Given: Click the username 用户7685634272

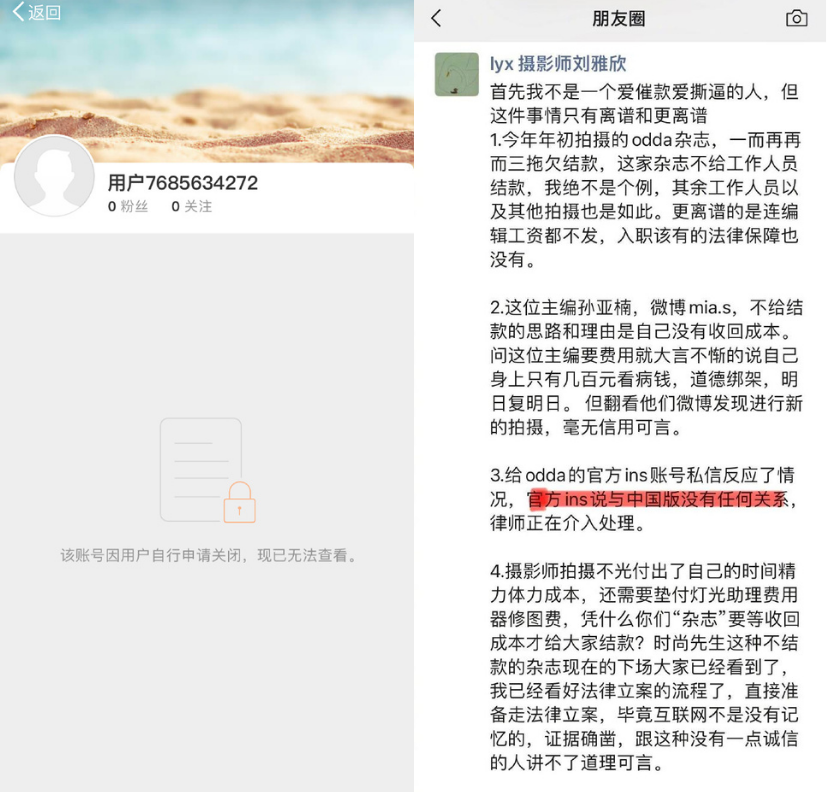Looking at the screenshot, I should [x=183, y=183].
